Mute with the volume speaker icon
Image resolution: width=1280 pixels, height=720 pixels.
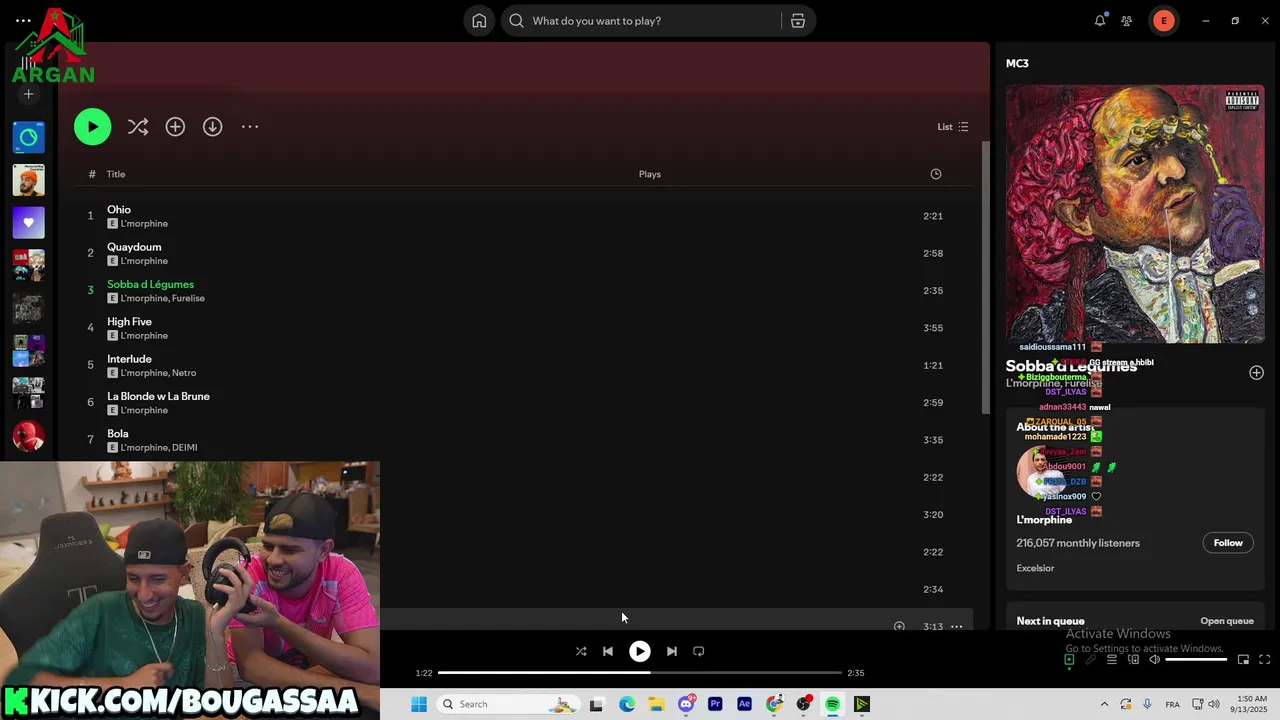[x=1154, y=659]
